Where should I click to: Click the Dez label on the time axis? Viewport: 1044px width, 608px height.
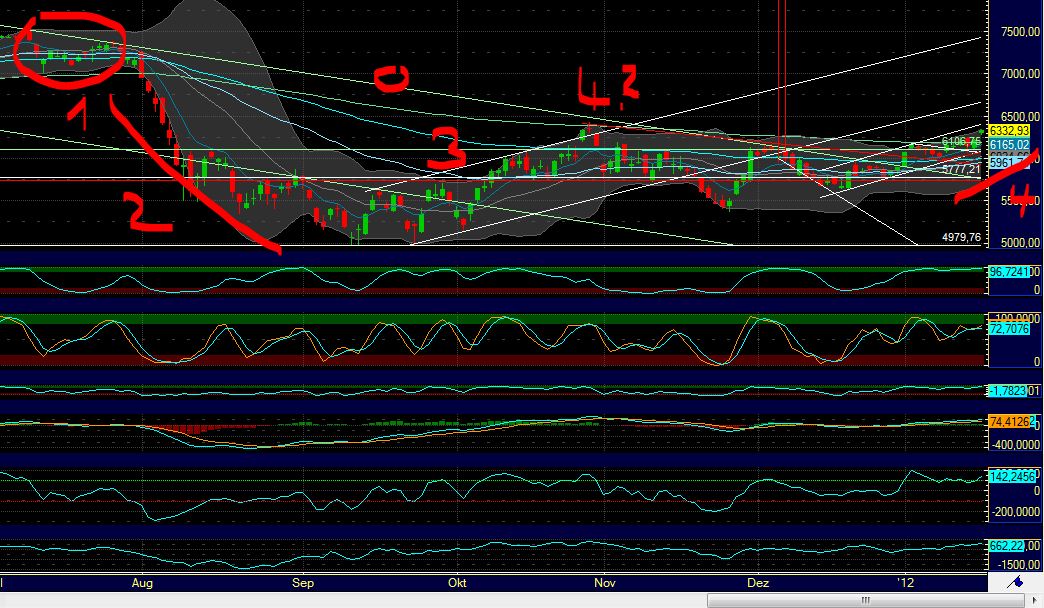tap(760, 583)
